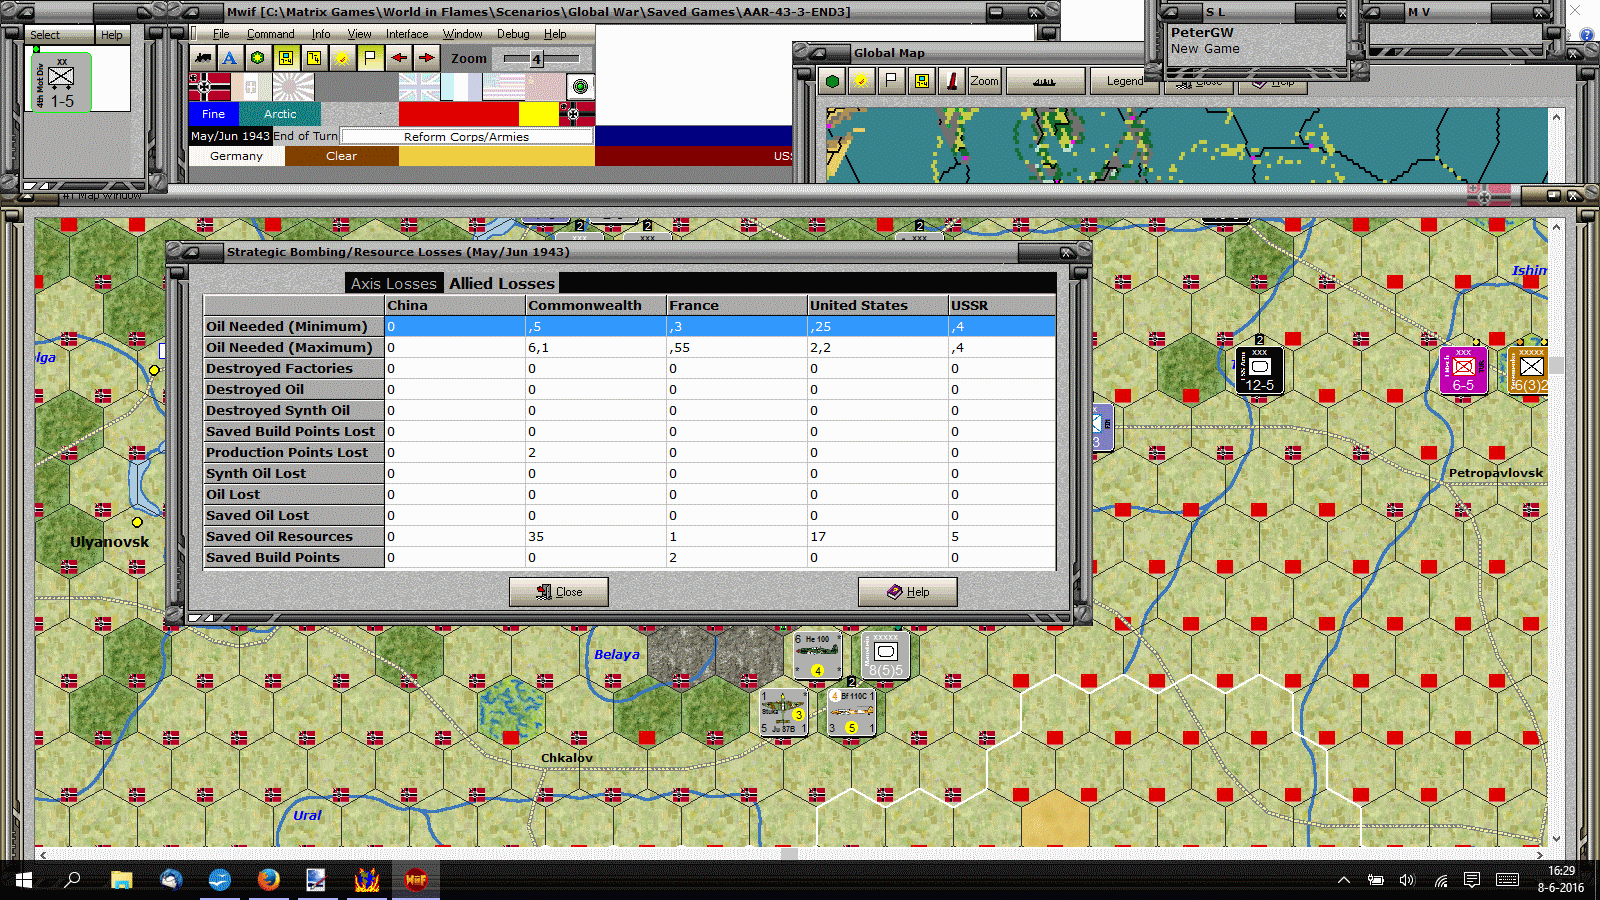
Task: Click the Commonwealth column header
Action: (596, 305)
